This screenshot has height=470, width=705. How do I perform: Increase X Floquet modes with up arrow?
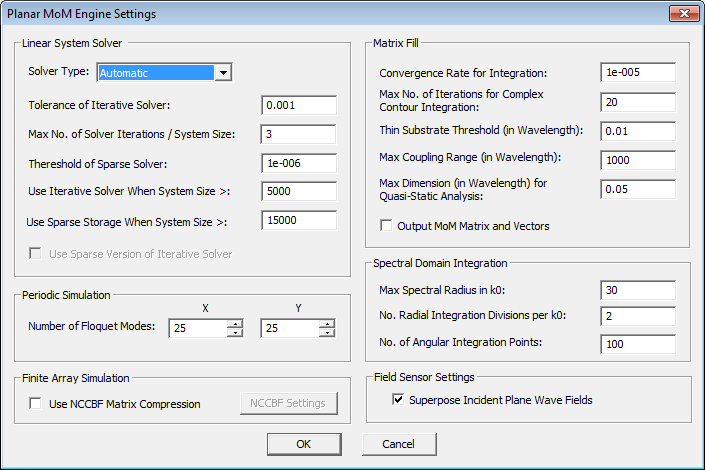(x=234, y=323)
